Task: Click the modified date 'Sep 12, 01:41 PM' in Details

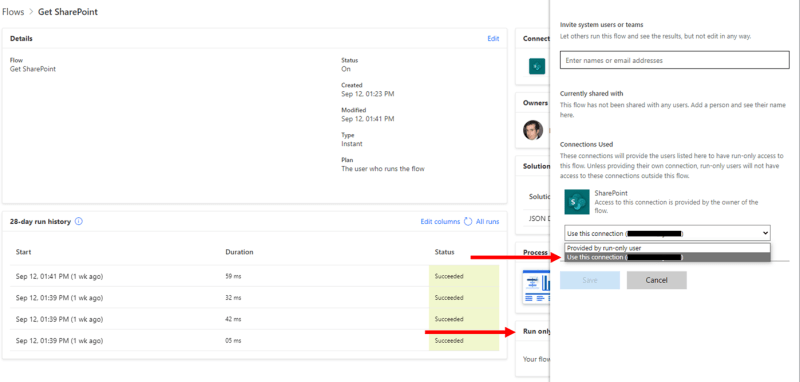Action: click(x=368, y=119)
